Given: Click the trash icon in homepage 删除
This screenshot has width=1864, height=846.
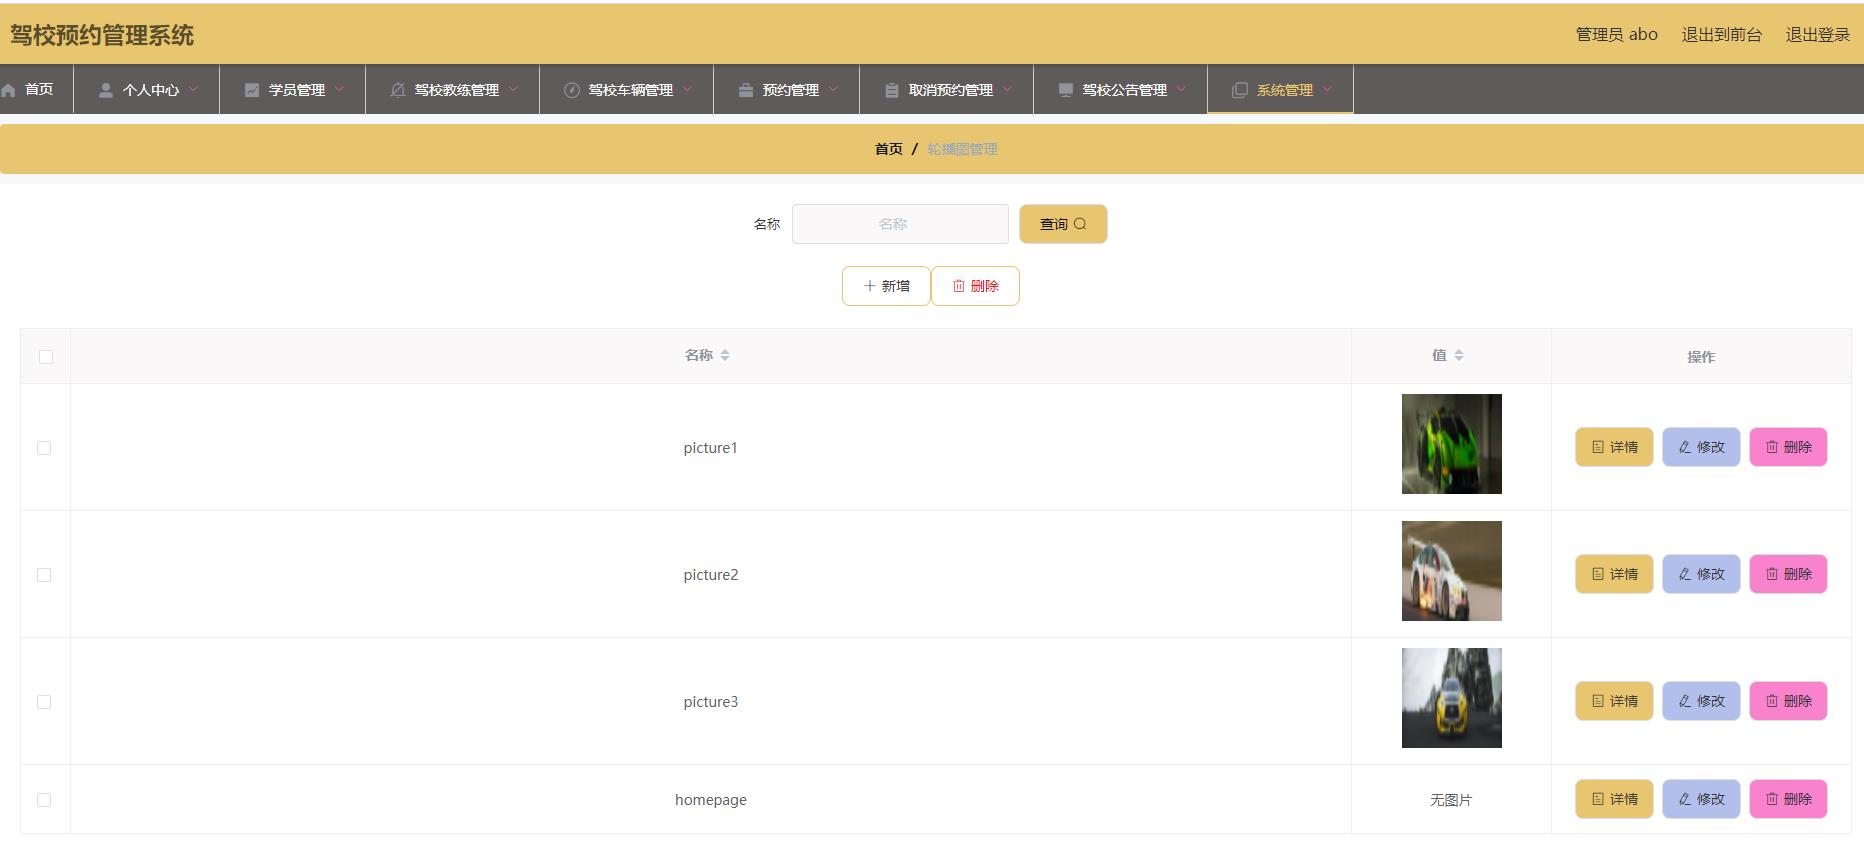Looking at the screenshot, I should (1772, 799).
